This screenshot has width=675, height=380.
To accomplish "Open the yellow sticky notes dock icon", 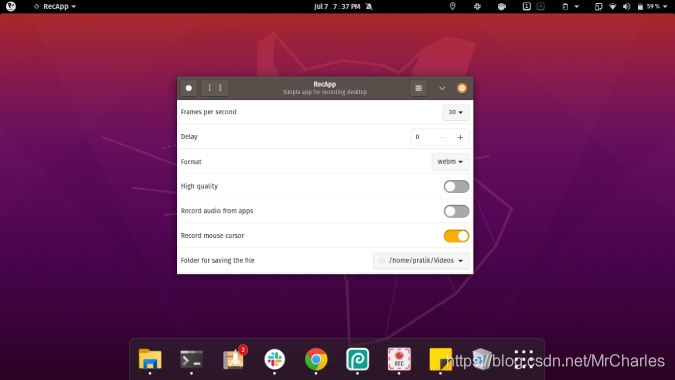I will pyautogui.click(x=440, y=359).
